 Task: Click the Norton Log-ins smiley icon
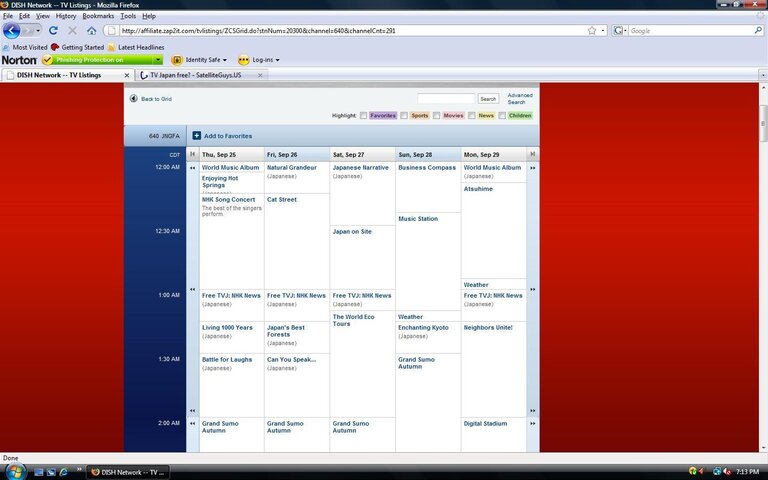[x=243, y=60]
